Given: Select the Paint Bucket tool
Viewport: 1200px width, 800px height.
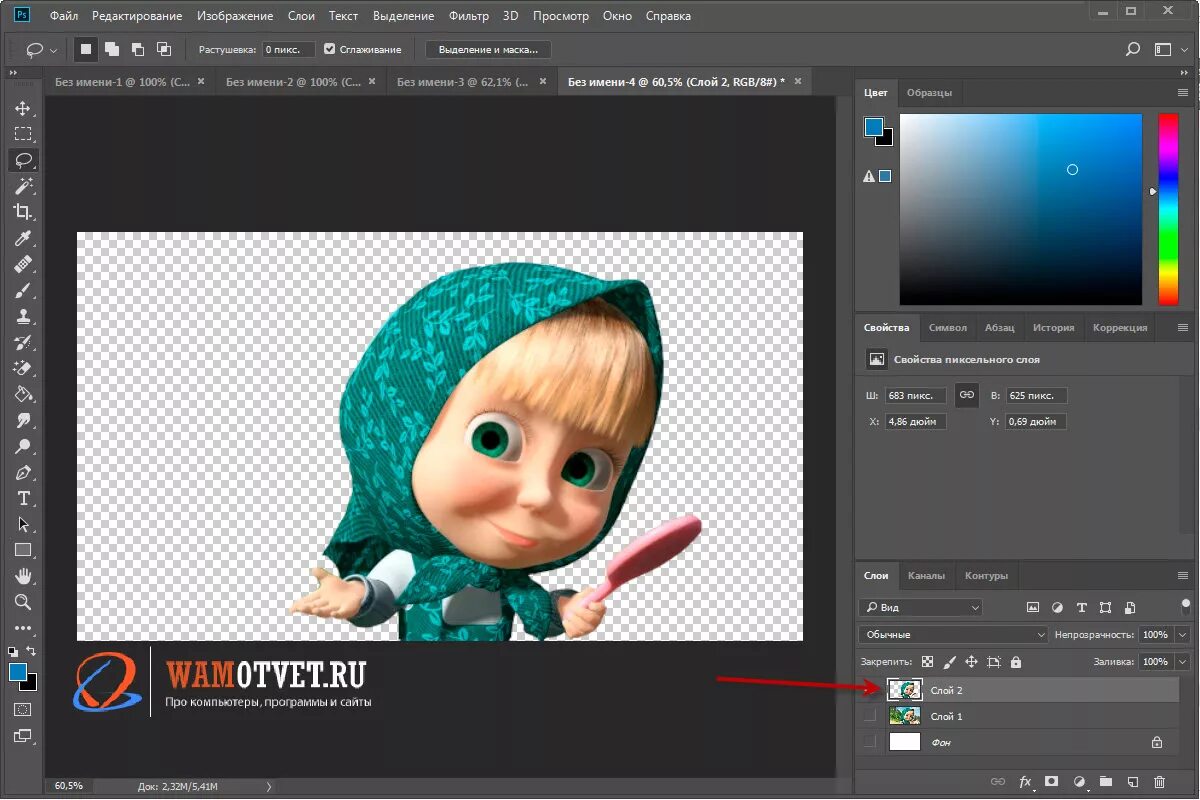Looking at the screenshot, I should pos(23,394).
